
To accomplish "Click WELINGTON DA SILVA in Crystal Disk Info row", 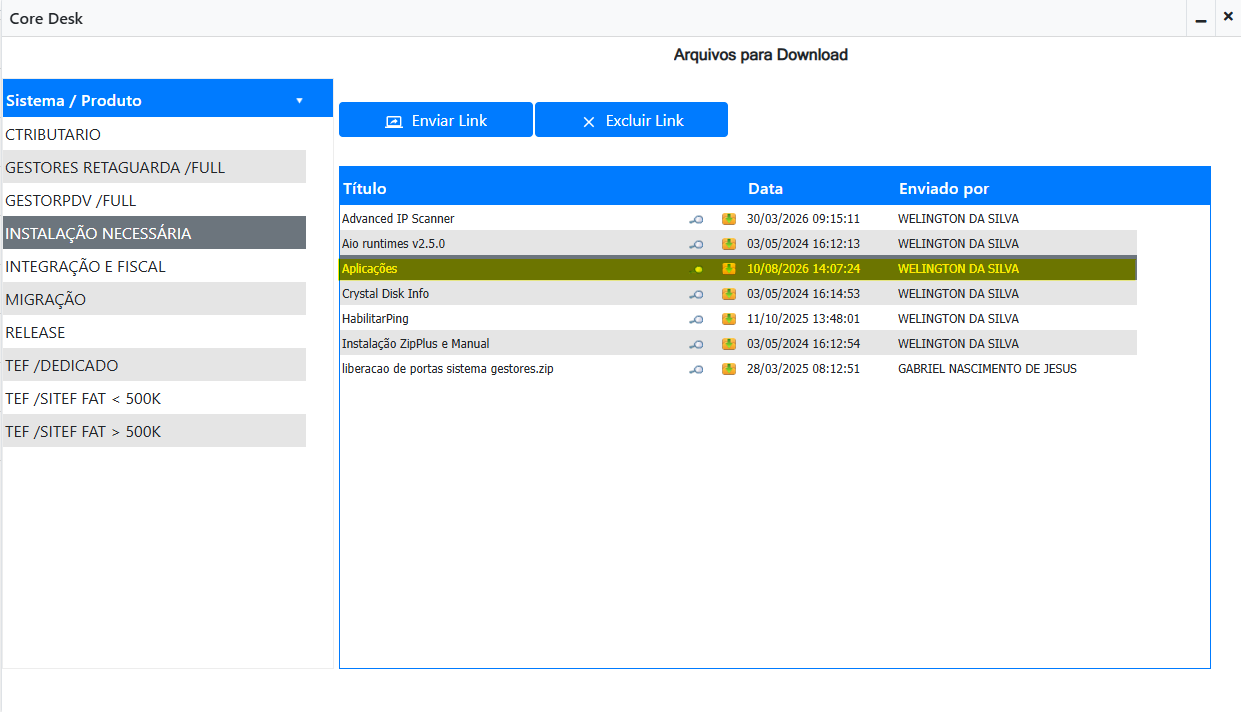I will [x=958, y=294].
